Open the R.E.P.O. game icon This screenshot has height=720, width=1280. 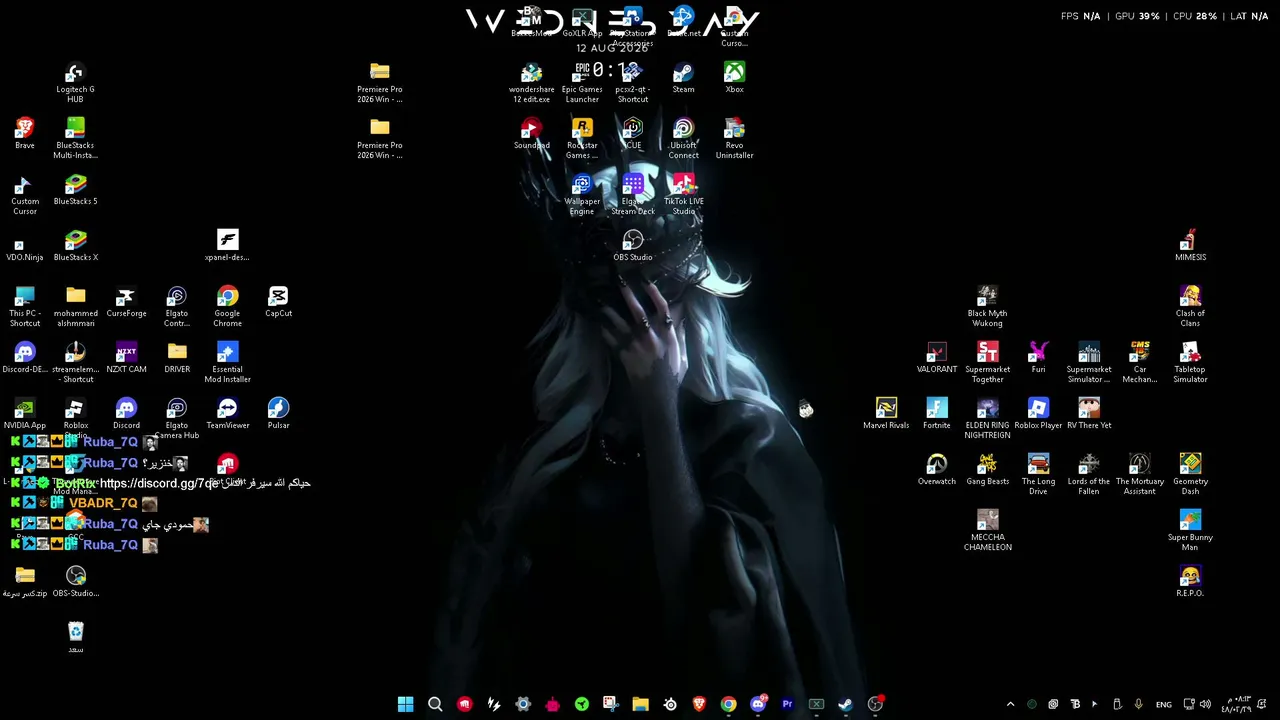(1190, 581)
